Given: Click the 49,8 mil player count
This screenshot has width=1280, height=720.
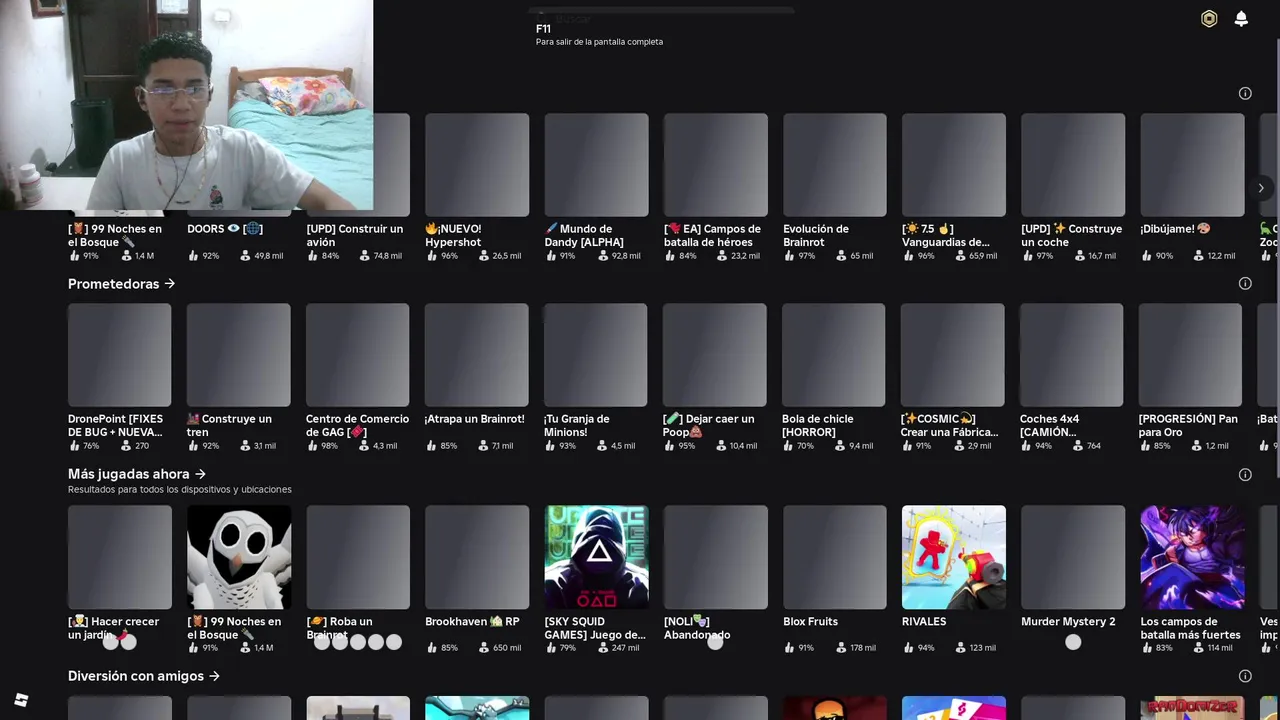Looking at the screenshot, I should point(268,256).
